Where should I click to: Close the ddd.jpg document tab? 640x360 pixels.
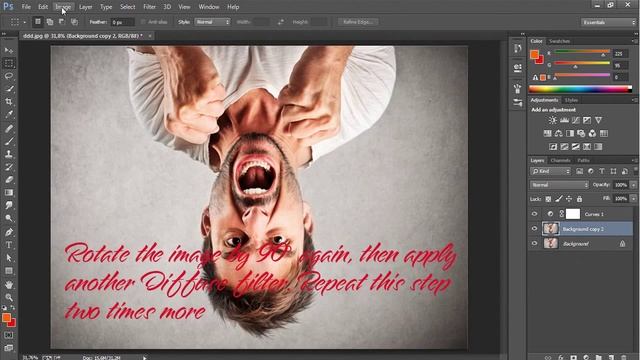click(150, 36)
